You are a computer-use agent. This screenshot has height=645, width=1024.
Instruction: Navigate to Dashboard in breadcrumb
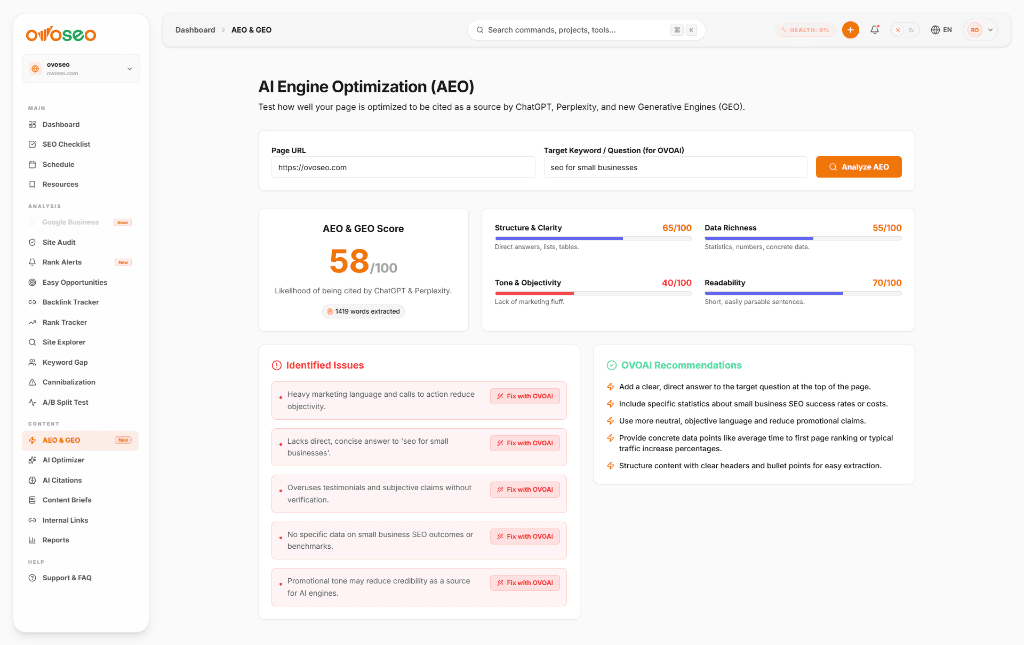[195, 30]
